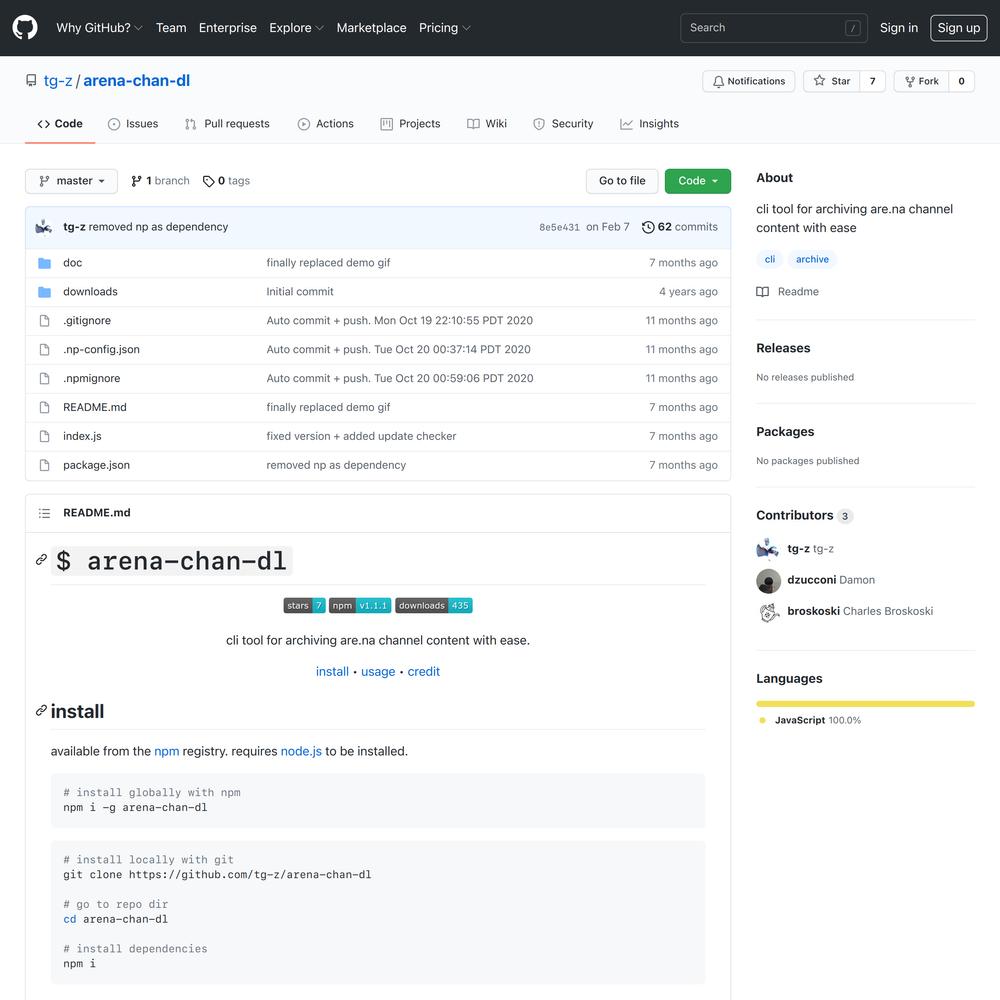Open the master branch selector
Viewport: 1000px width, 1000px height.
[x=71, y=181]
